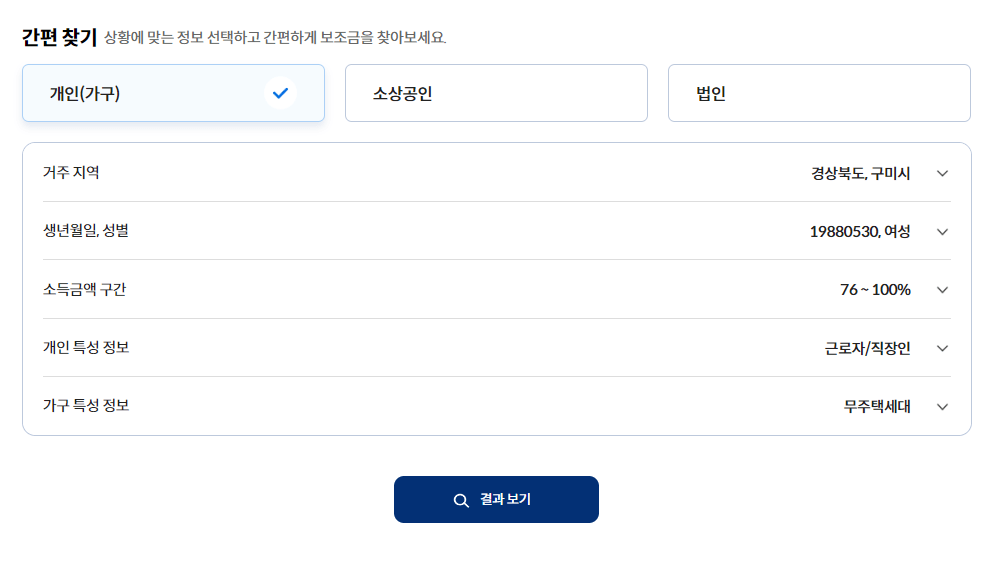This screenshot has width=995, height=563.
Task: Click the 거주 지역 row label
Action: [71, 173]
